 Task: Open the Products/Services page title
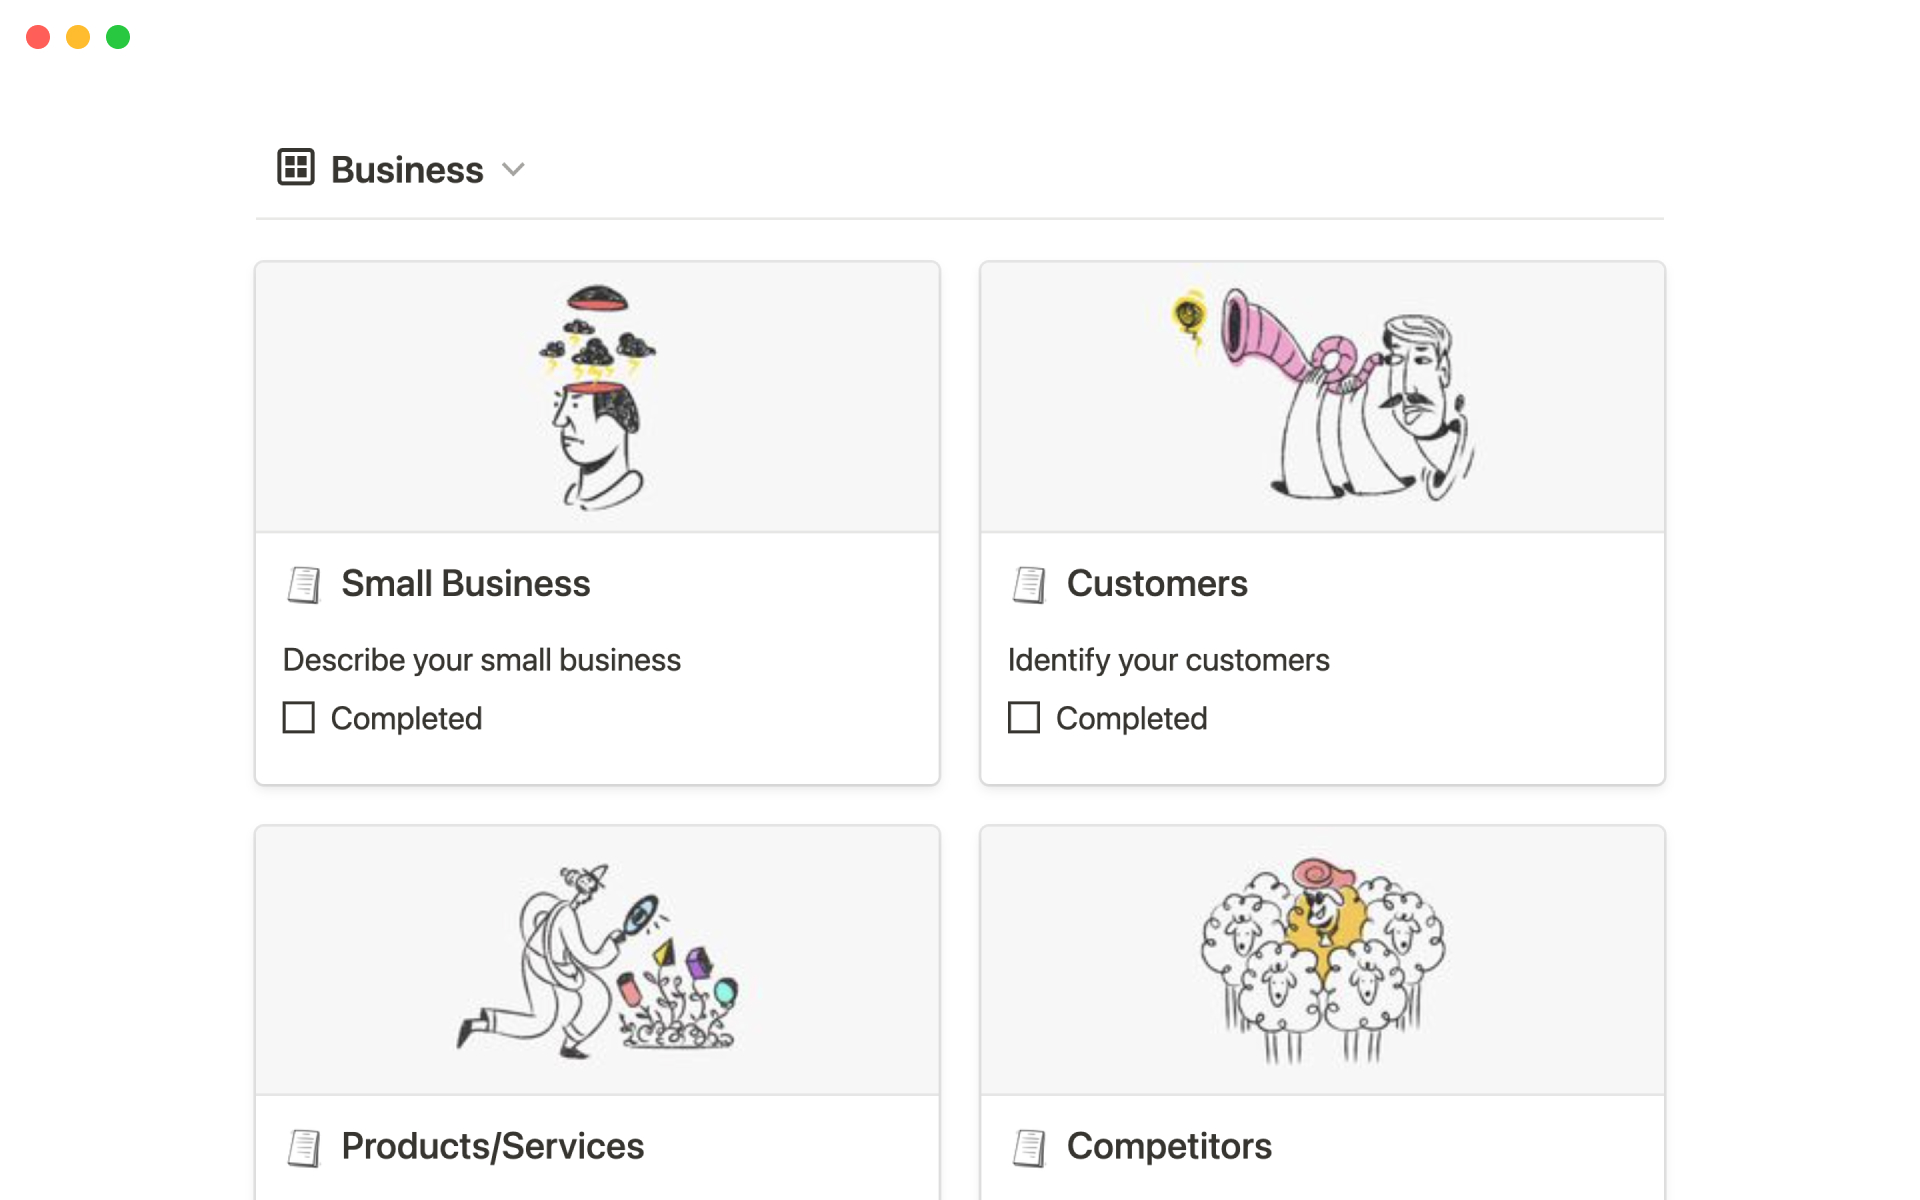(492, 1147)
